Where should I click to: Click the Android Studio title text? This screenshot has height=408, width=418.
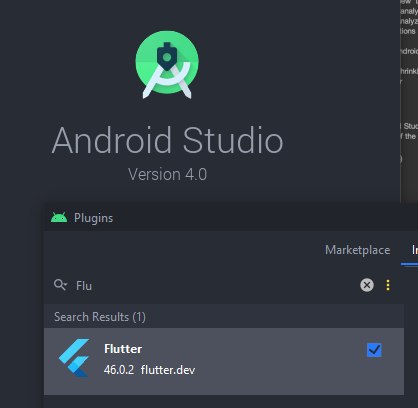(x=167, y=140)
